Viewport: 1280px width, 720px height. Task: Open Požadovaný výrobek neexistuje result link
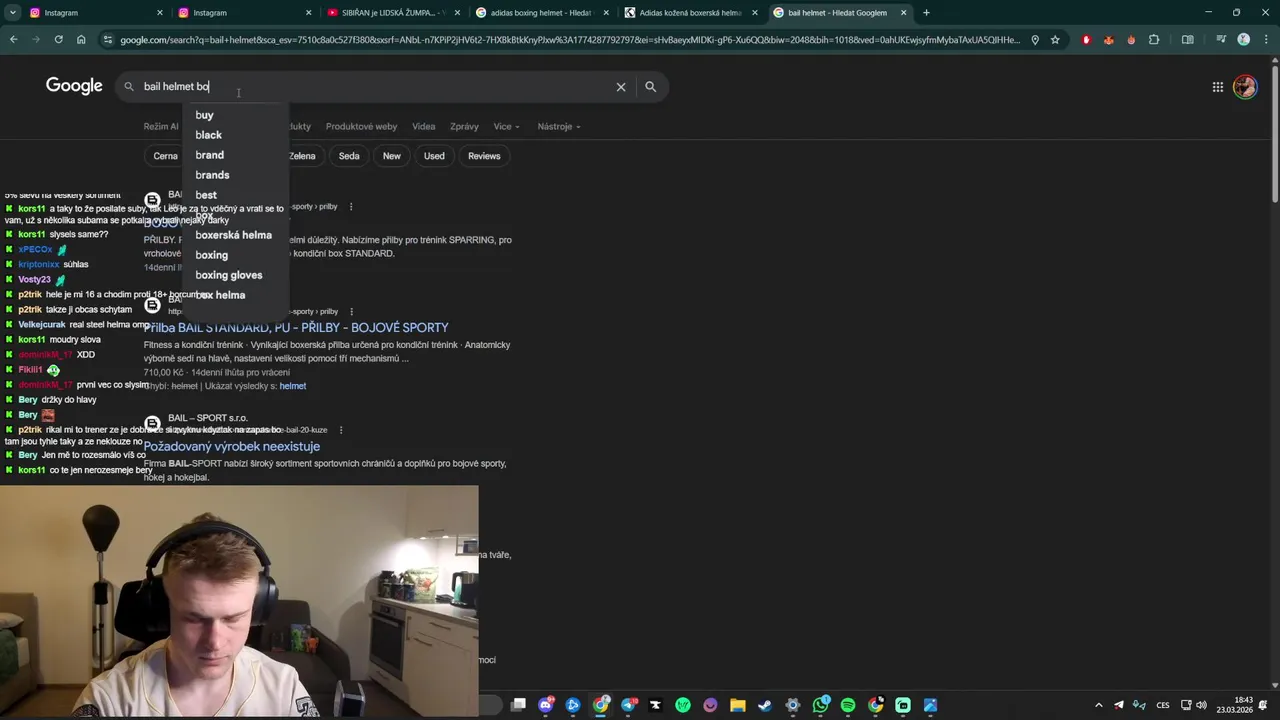(x=232, y=446)
